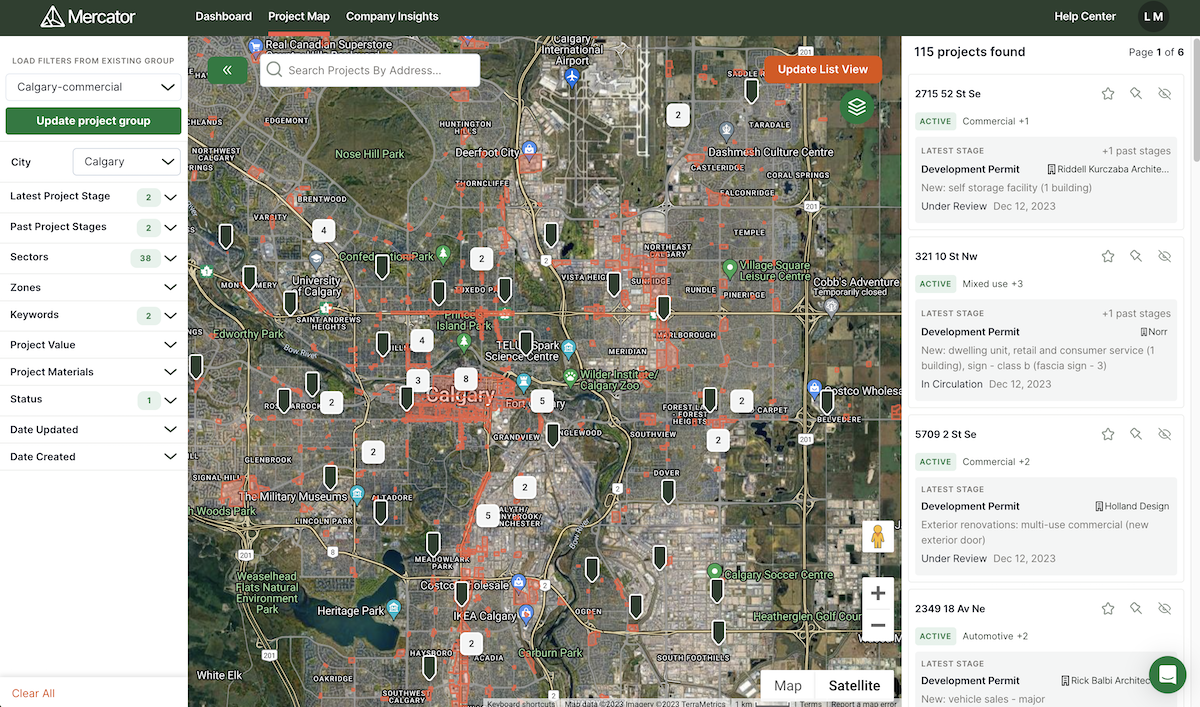Click Clear All filters link
Image resolution: width=1200 pixels, height=707 pixels.
(x=33, y=693)
